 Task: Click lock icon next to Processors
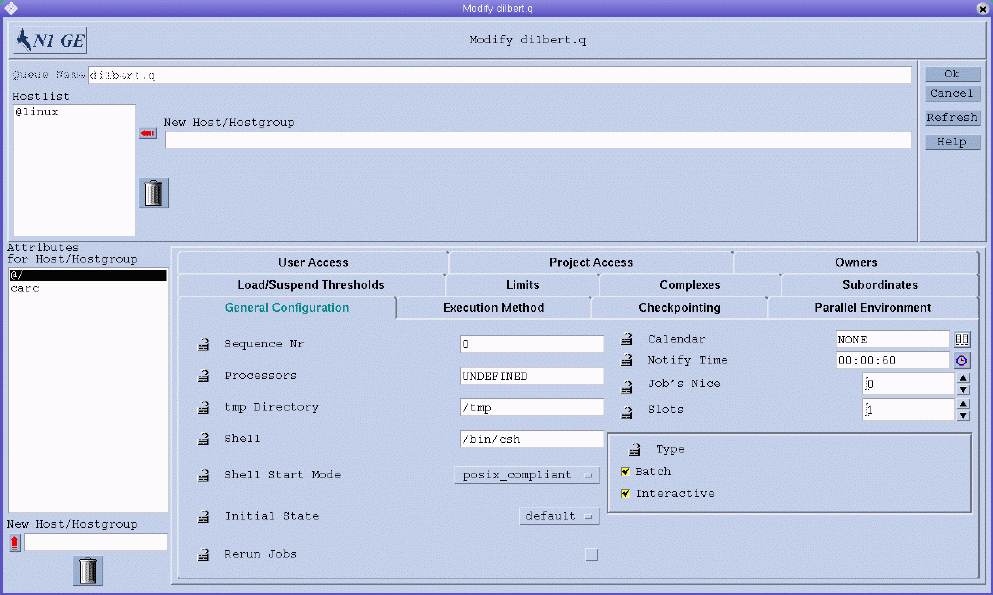point(203,376)
